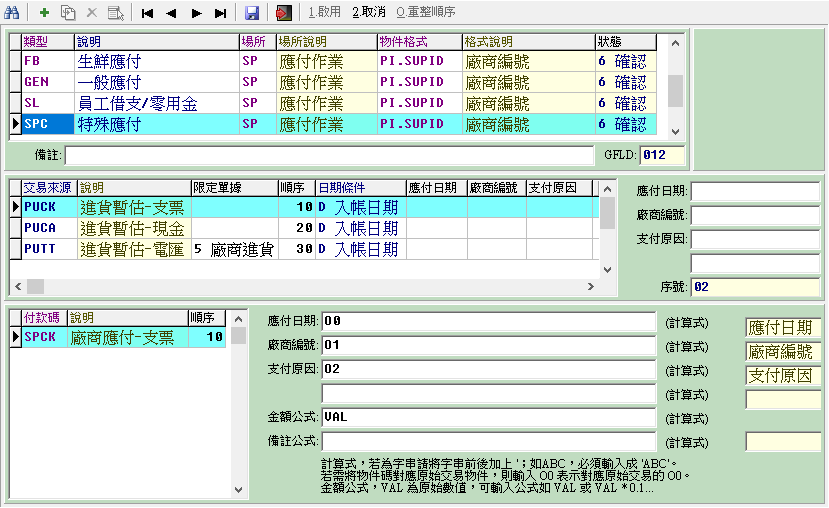Viewport: 829px width, 508px height.
Task: Click right panel 廠商編號 input field
Action: (x=755, y=215)
